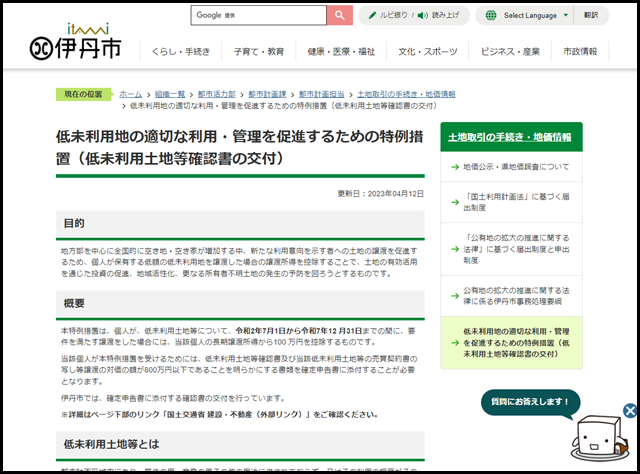Viewport: 640px width, 474px height.
Task: Open 土地取引の手続き・地価情報 breadcrumb link
Action: 407,94
